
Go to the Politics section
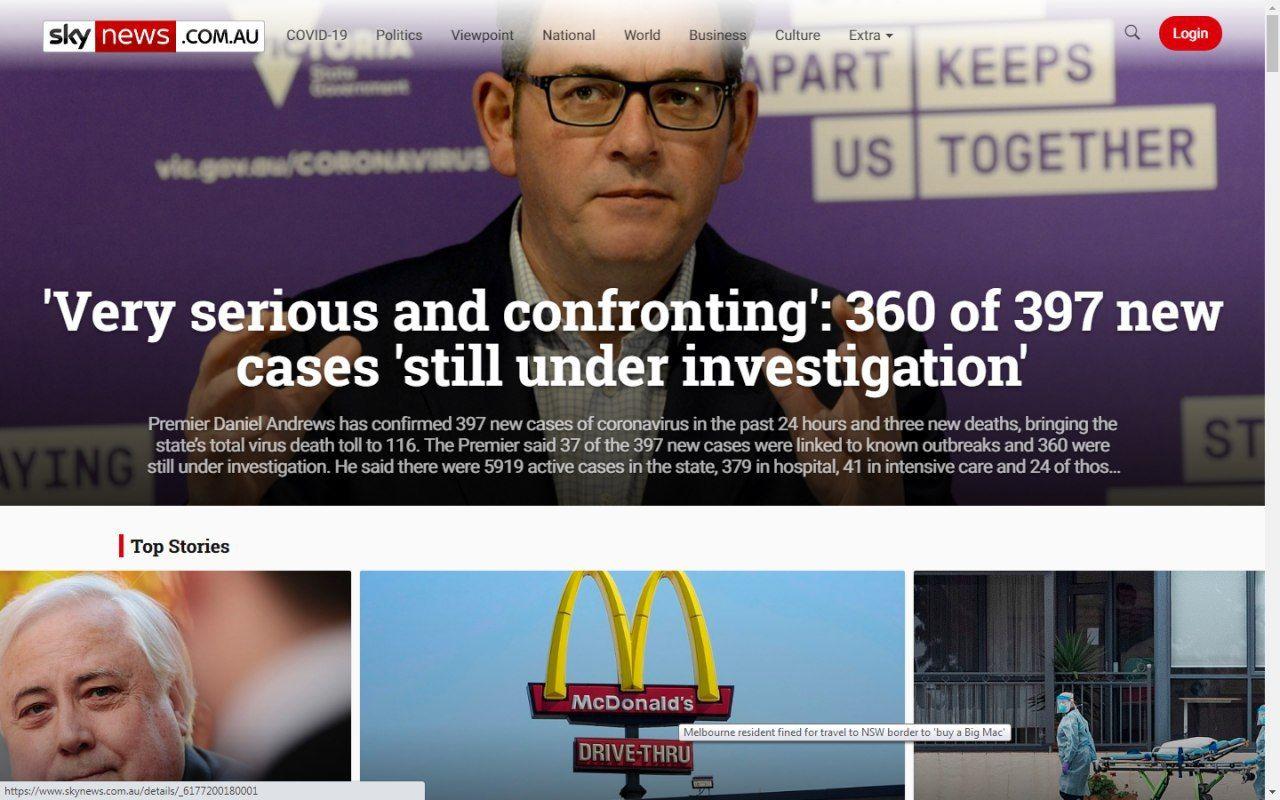[399, 35]
